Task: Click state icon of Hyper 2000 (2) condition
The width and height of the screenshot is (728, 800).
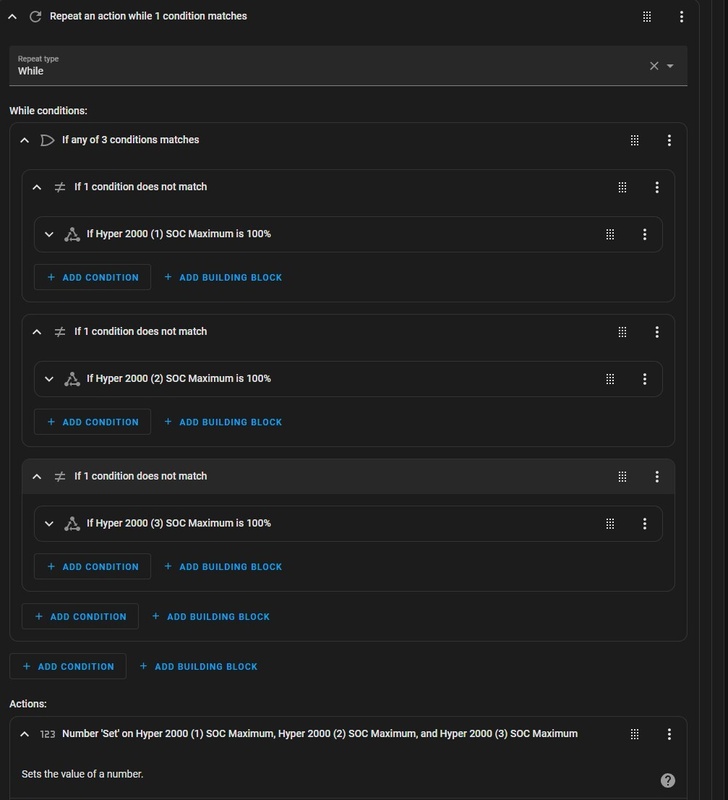Action: coord(72,379)
